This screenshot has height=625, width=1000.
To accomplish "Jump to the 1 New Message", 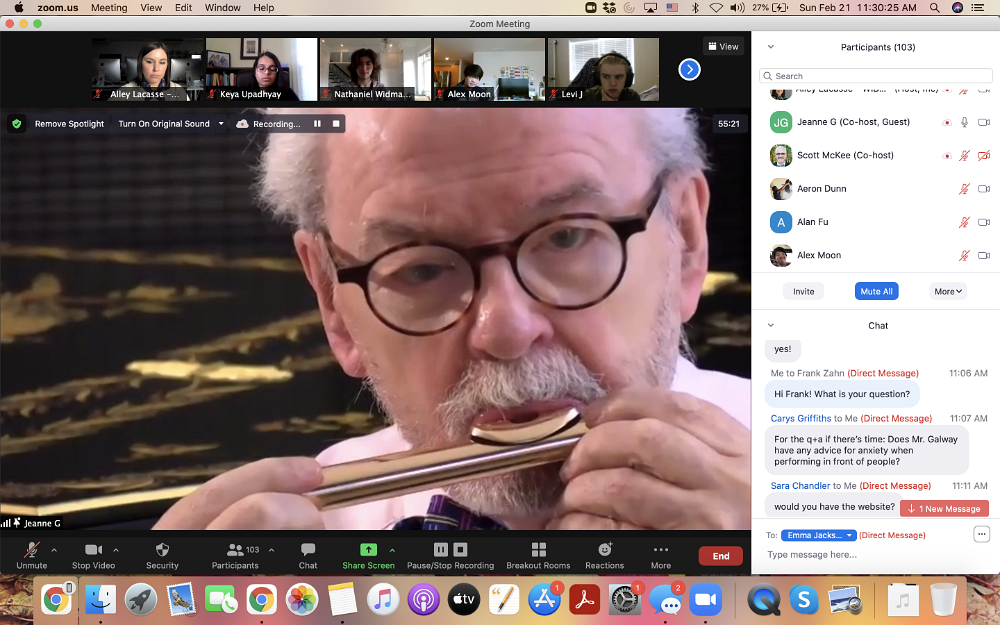I will point(945,508).
